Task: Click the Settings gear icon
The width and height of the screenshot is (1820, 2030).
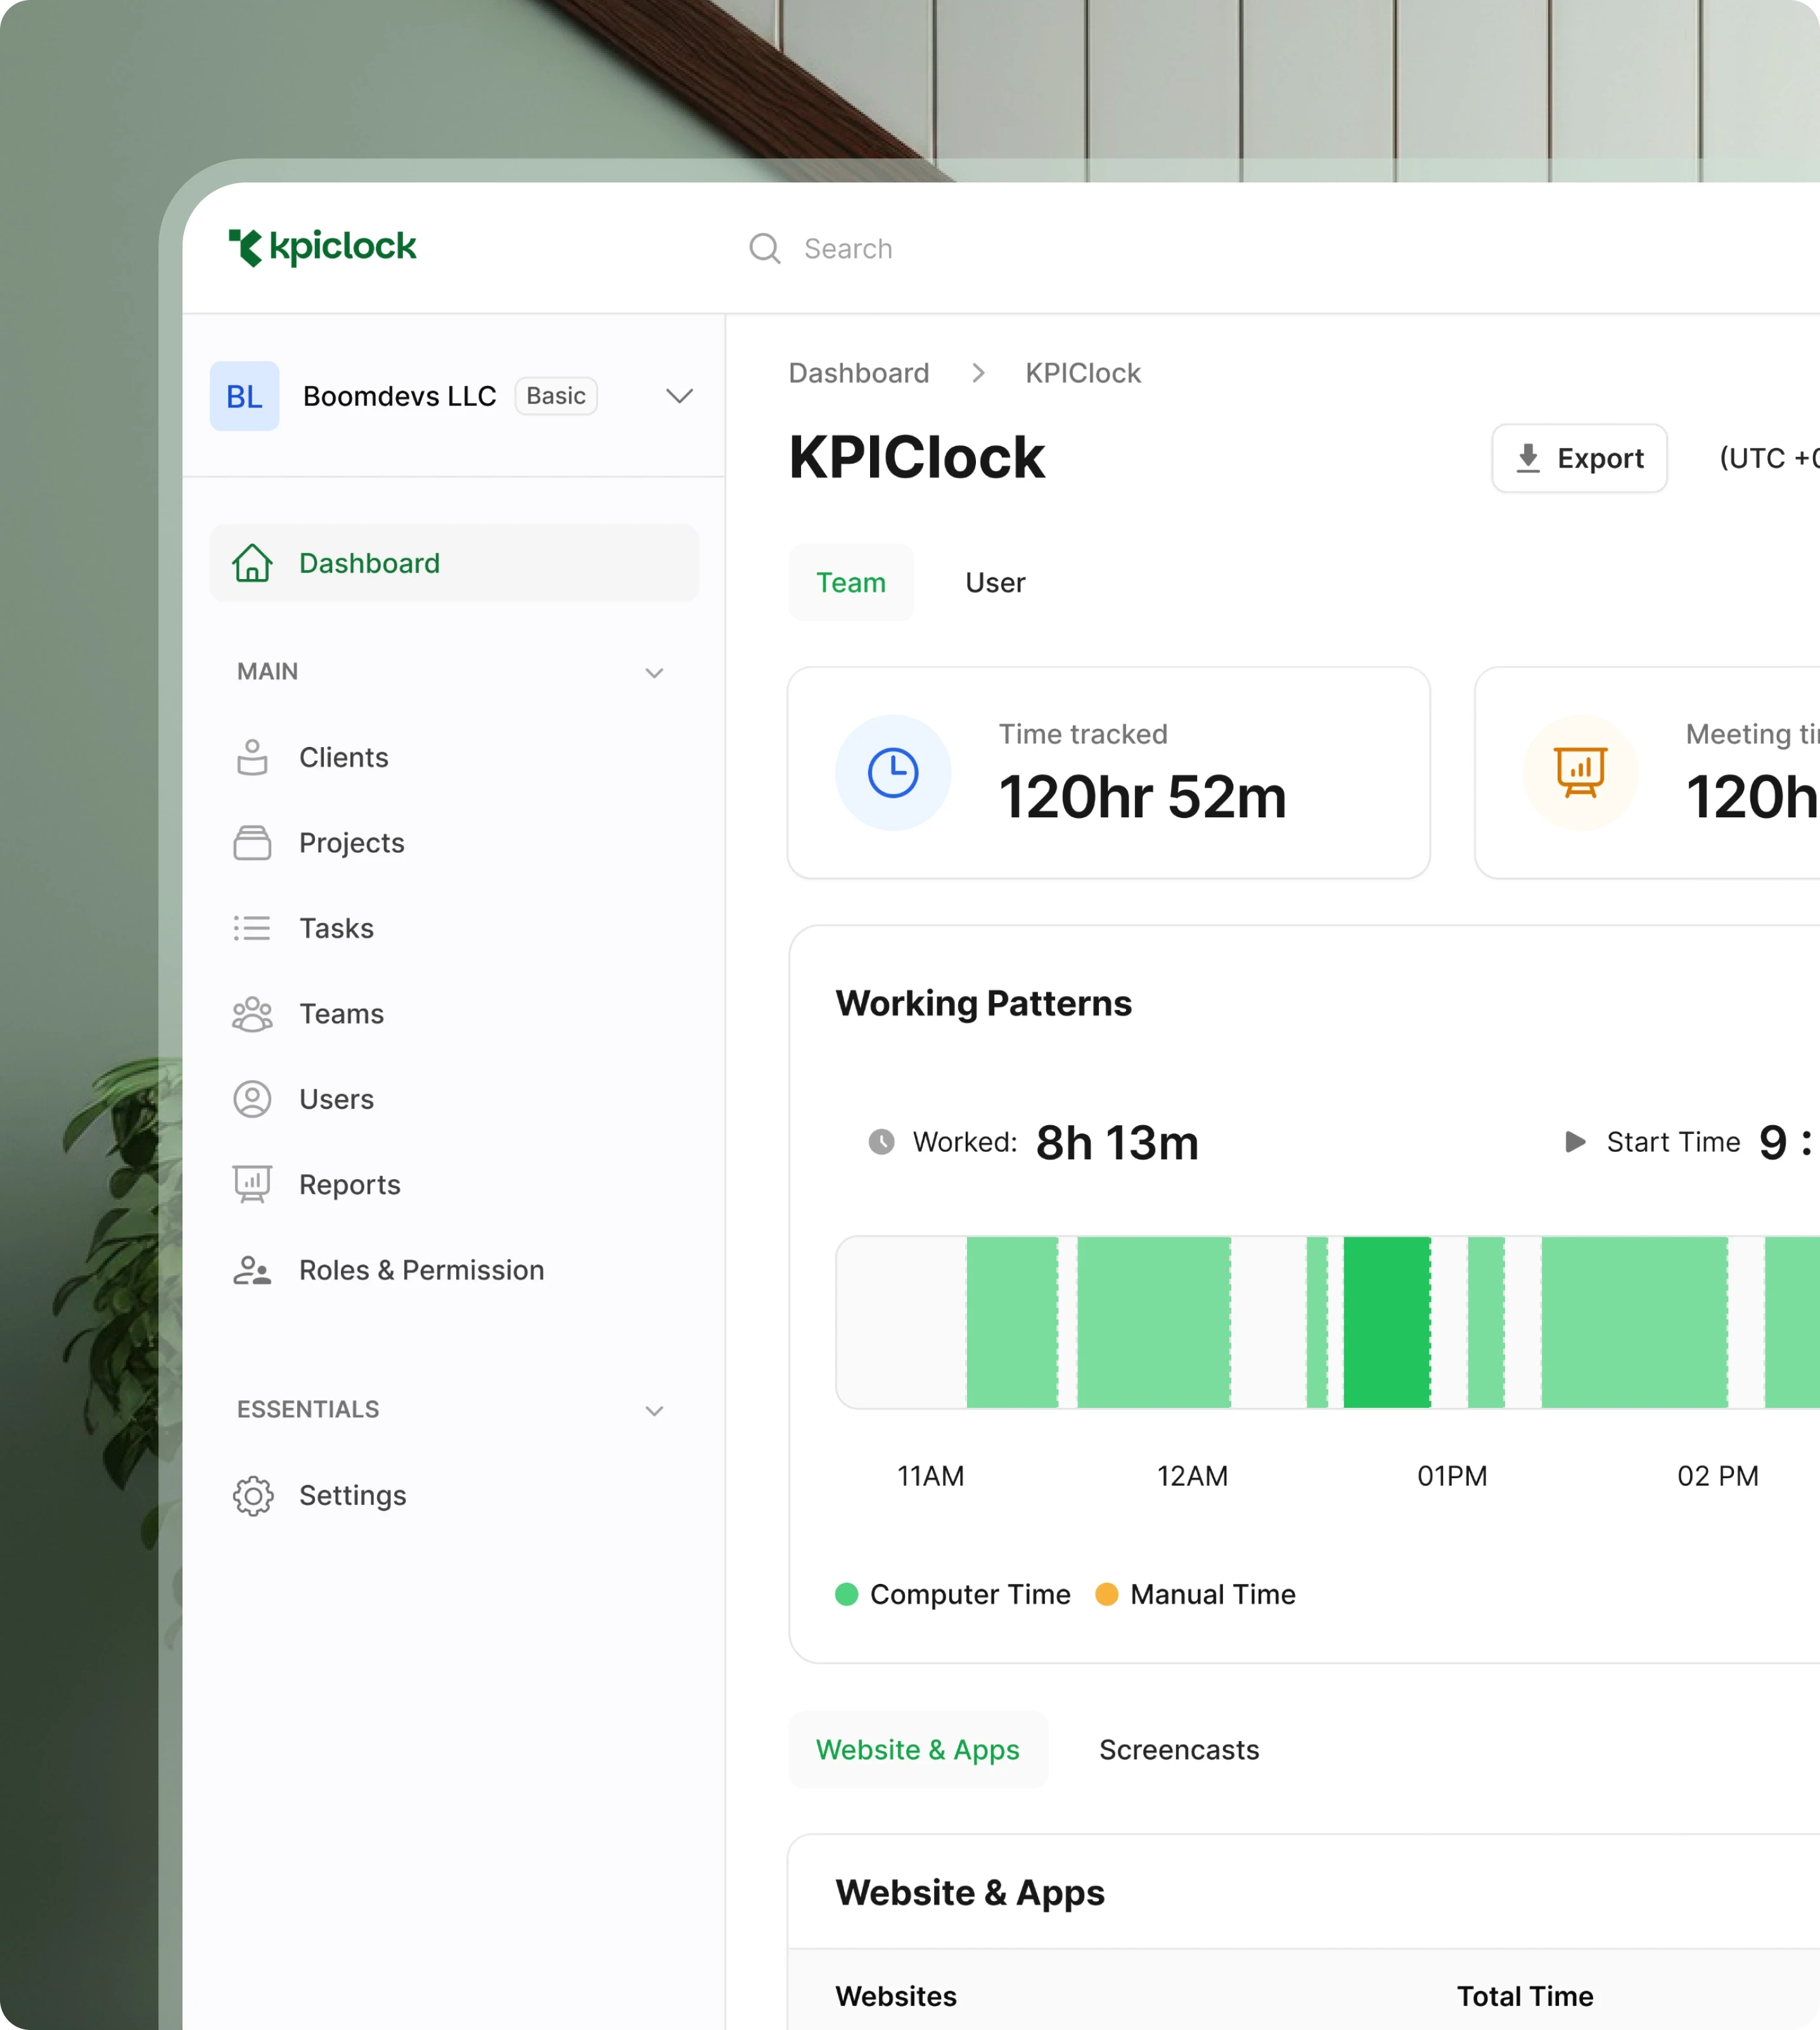Action: tap(252, 1496)
